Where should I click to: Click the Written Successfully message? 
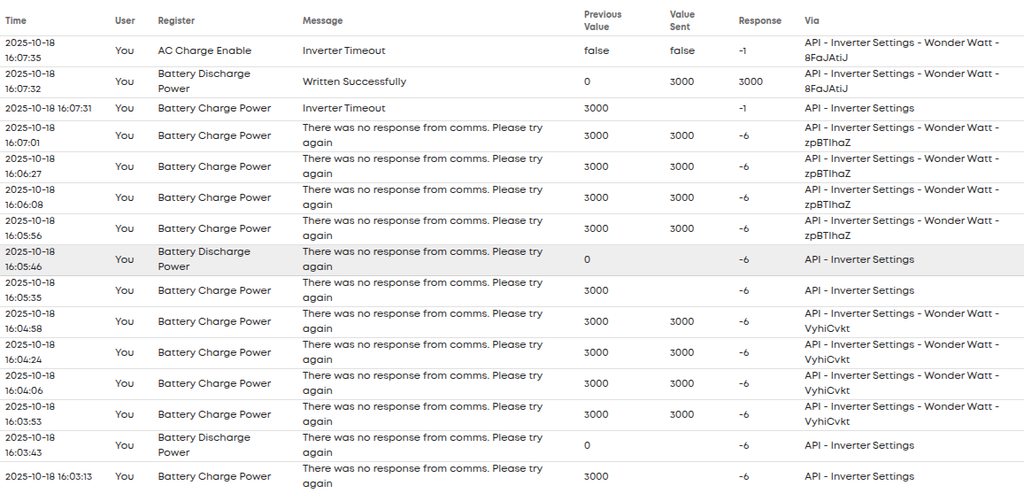tap(354, 82)
